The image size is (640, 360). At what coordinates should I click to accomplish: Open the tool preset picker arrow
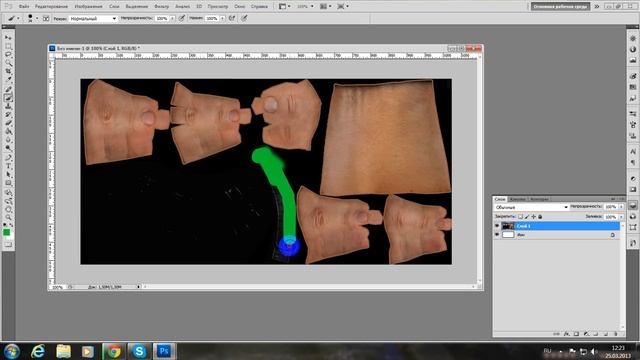tap(18, 18)
